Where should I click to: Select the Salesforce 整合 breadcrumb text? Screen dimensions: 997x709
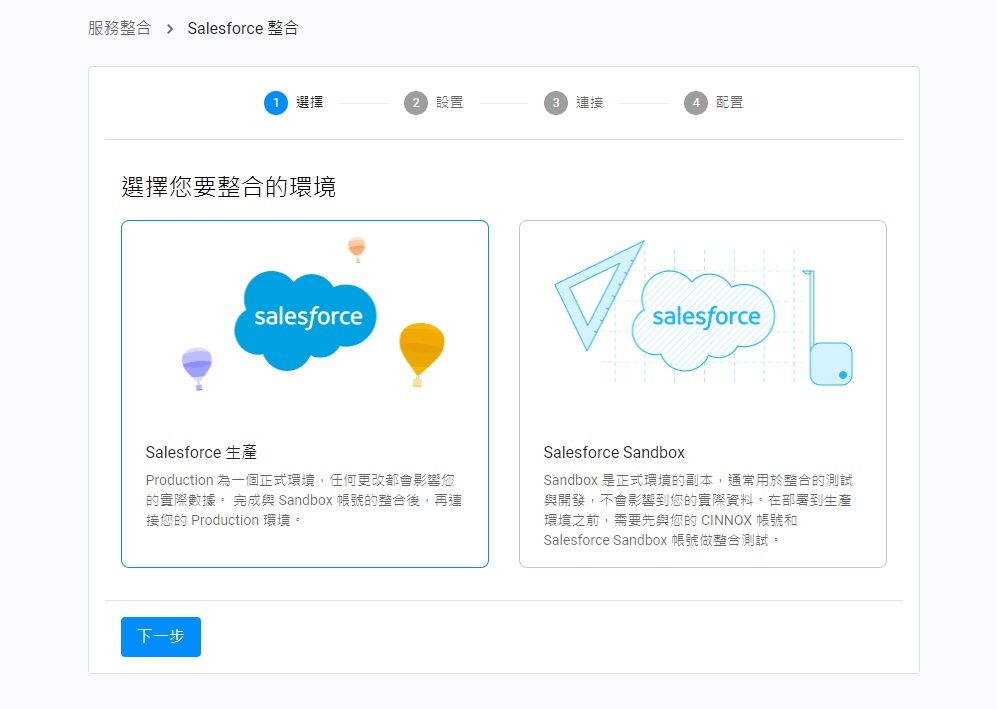[243, 28]
